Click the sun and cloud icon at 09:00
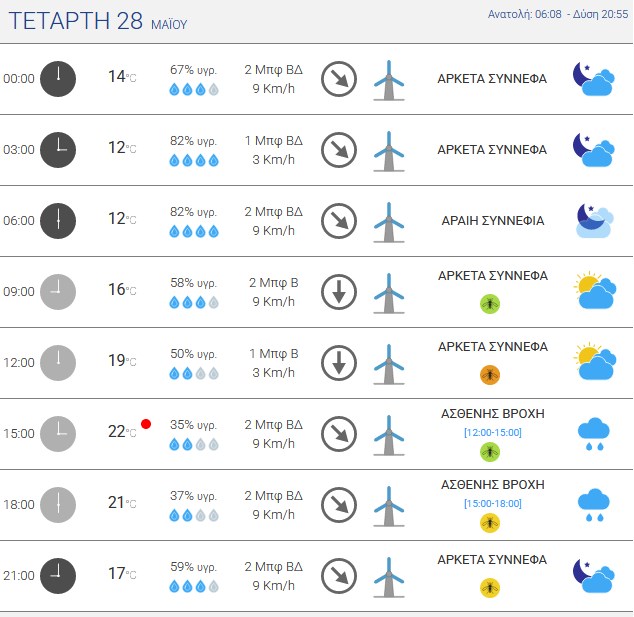This screenshot has height=617, width=634. click(595, 290)
